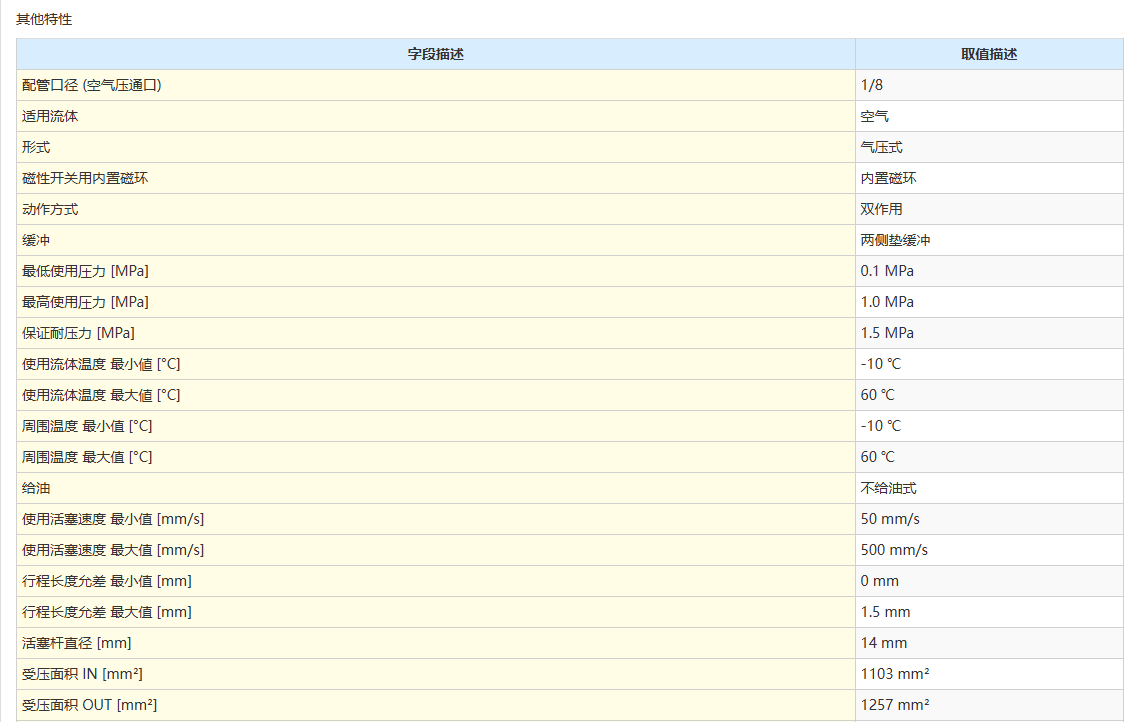Click the 取值描述 column header

(988, 54)
